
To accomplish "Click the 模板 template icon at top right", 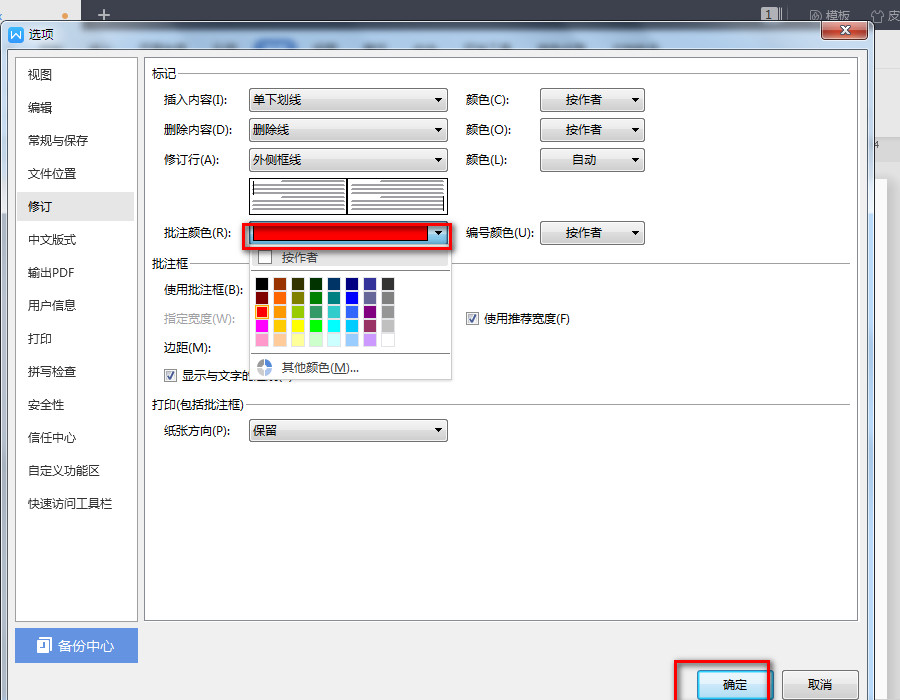I will click(816, 15).
